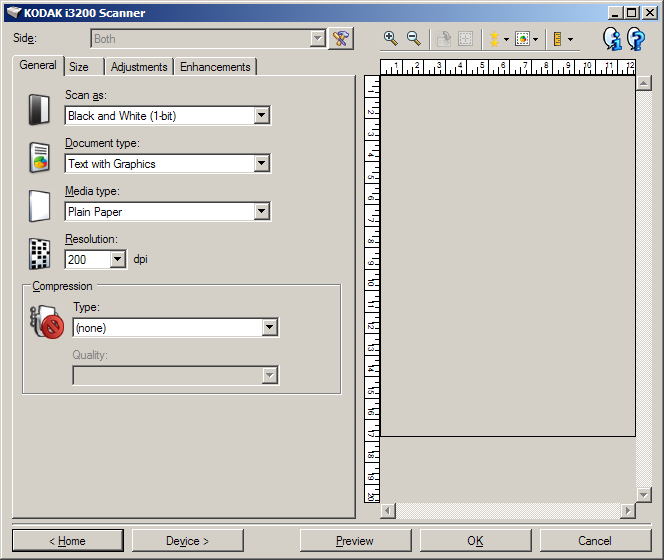Click the vertical ruler beside preview
Screen dimensions: 664x560
372,289
